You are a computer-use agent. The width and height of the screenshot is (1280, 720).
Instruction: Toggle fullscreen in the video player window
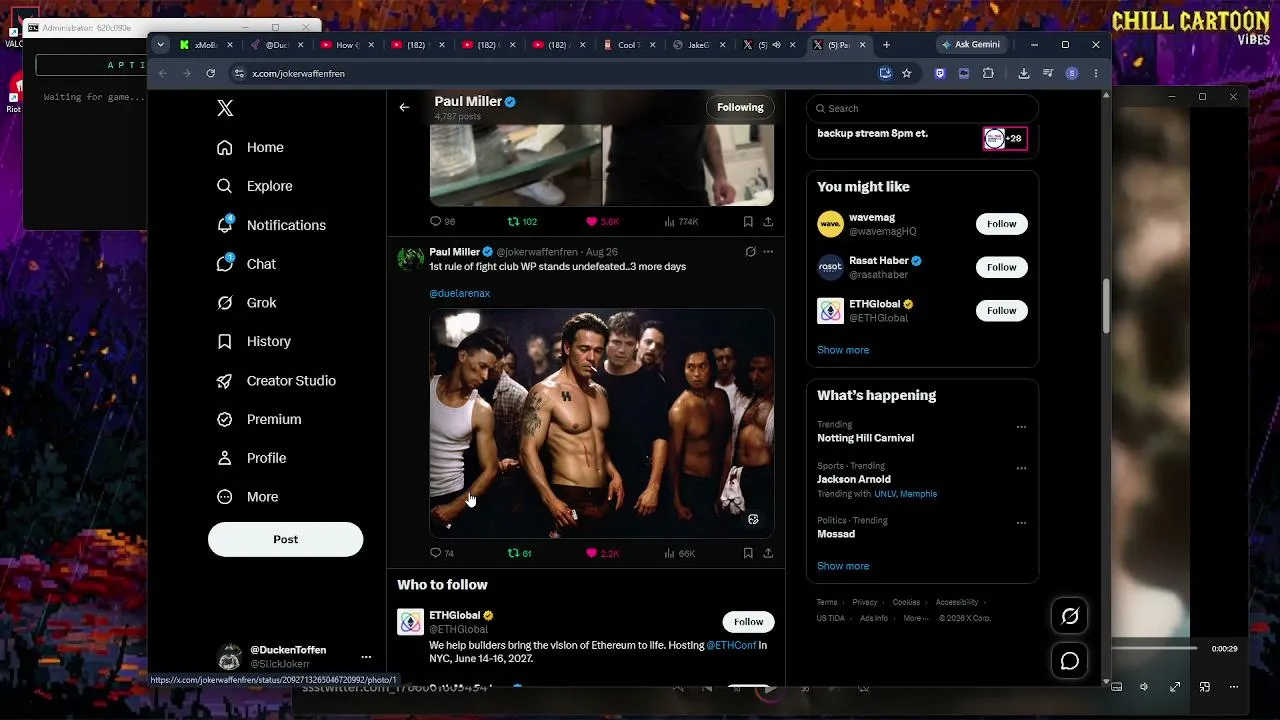tap(1175, 687)
